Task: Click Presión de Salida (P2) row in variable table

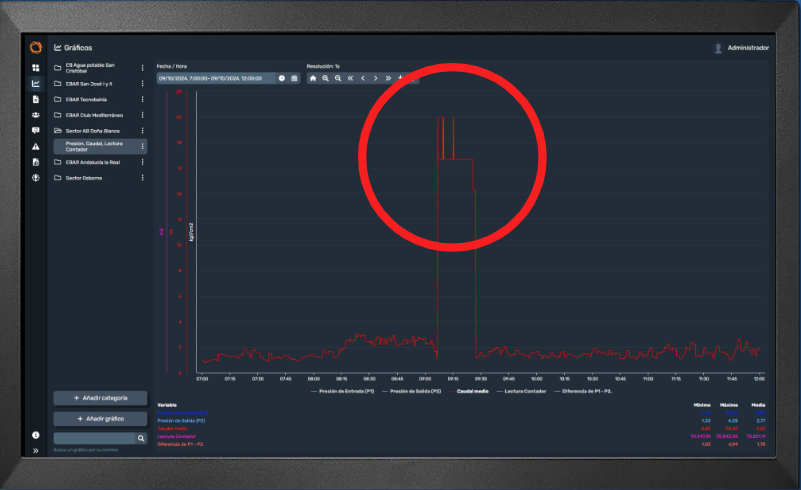Action: [461, 421]
